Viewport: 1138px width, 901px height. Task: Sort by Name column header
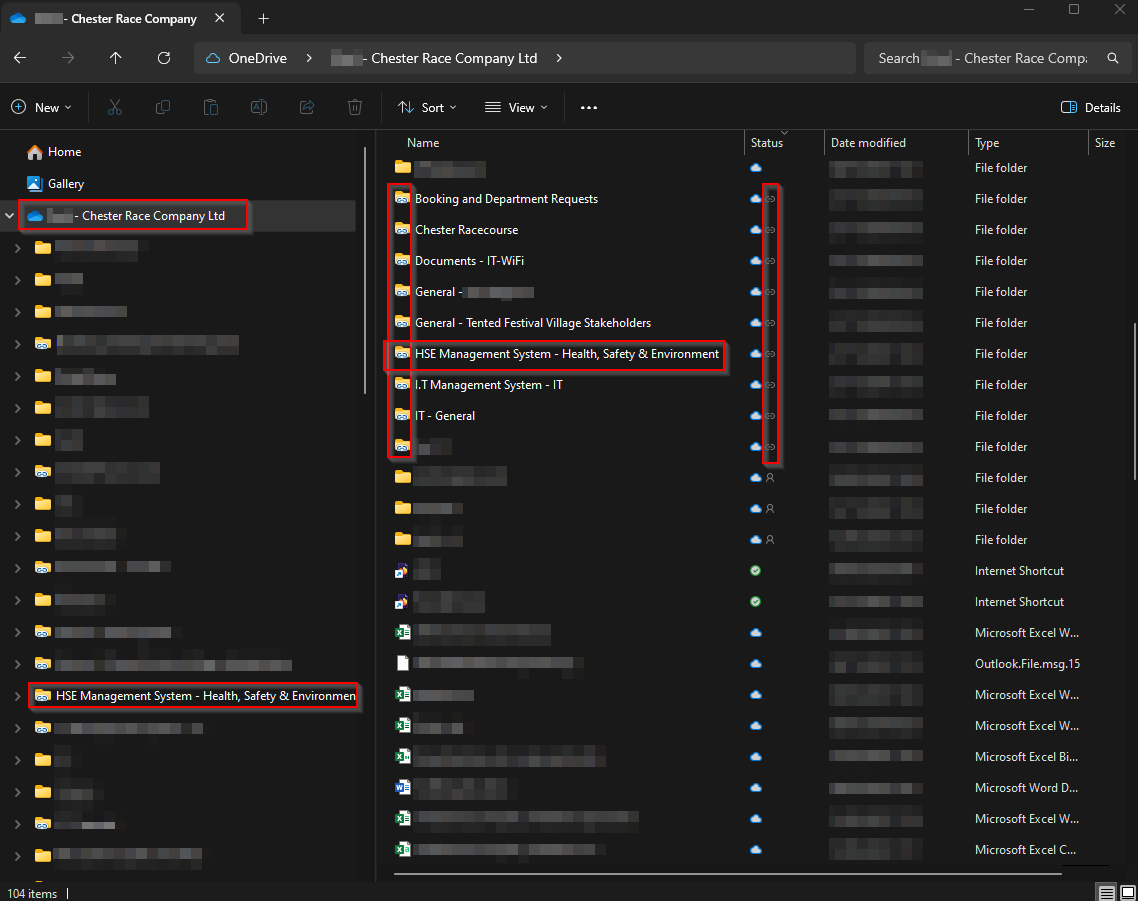[x=423, y=143]
